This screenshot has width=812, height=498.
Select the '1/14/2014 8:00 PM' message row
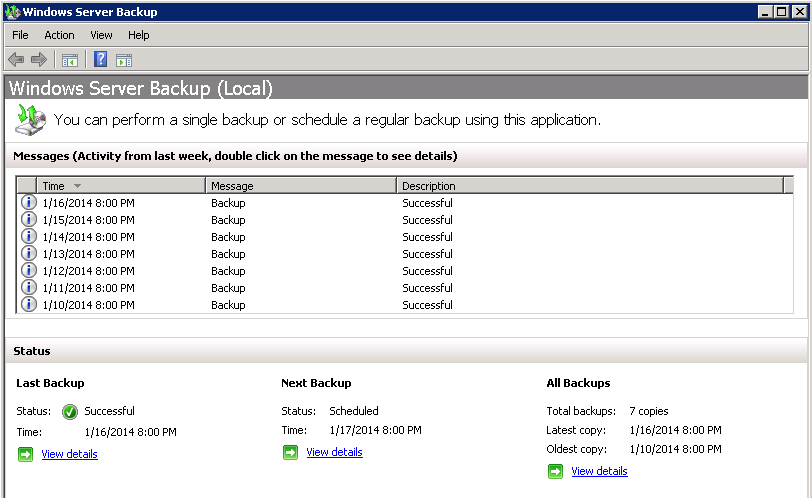[x=405, y=237]
